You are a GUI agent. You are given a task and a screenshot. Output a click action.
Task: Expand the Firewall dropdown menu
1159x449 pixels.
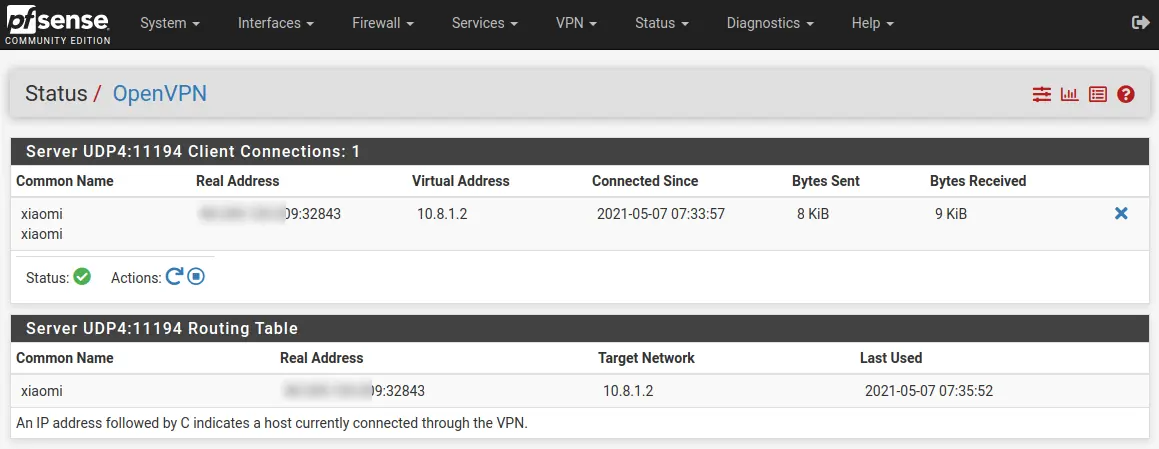pos(383,23)
